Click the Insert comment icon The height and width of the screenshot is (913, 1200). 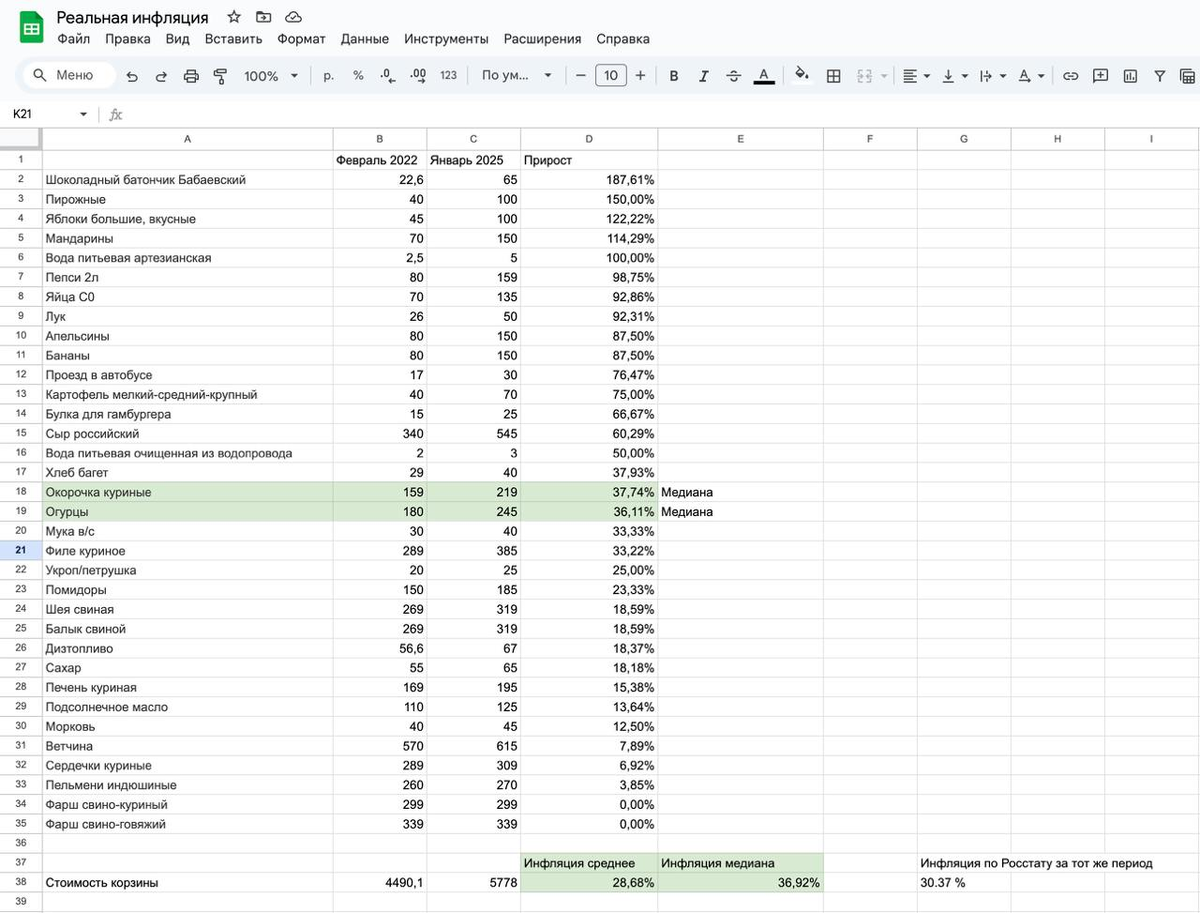pos(1100,75)
